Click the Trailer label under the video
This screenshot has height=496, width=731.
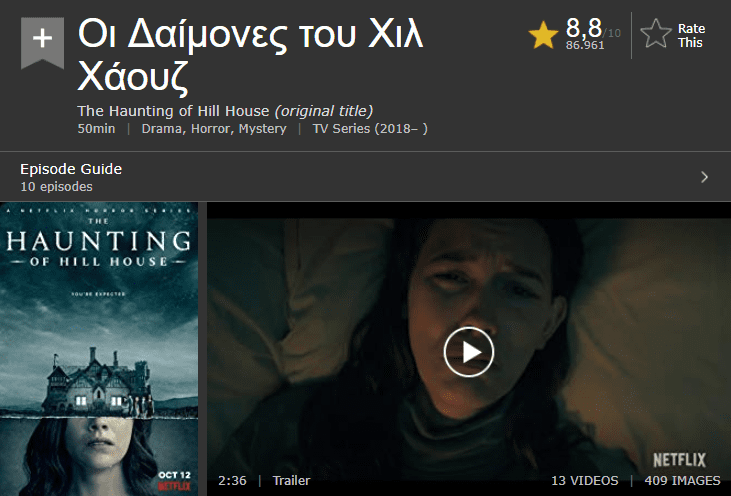tap(291, 481)
